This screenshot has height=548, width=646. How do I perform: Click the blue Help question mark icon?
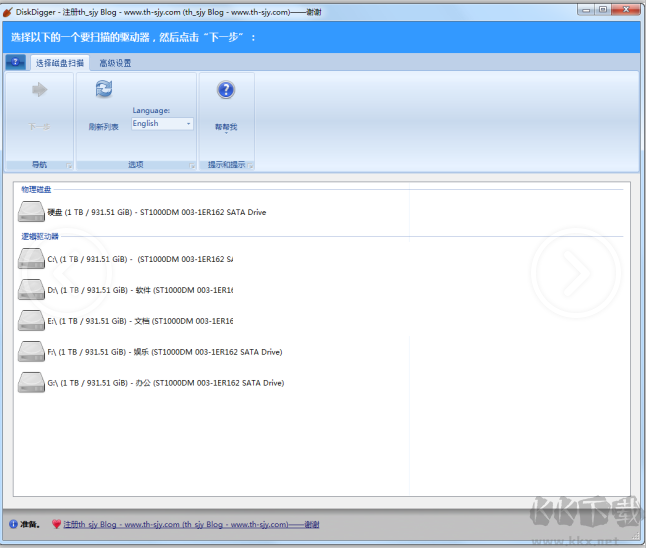click(226, 89)
